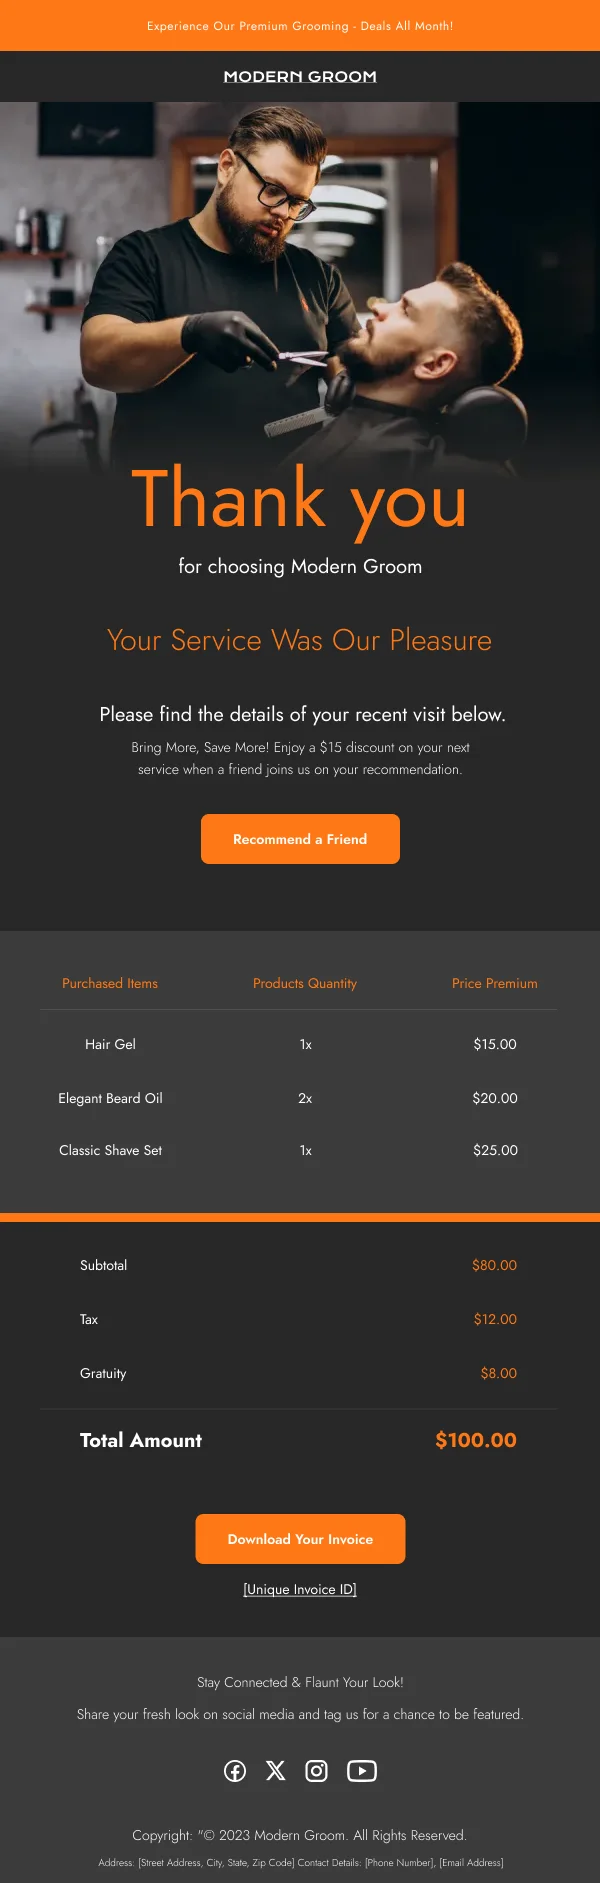Click the X social media icon

(x=276, y=1770)
